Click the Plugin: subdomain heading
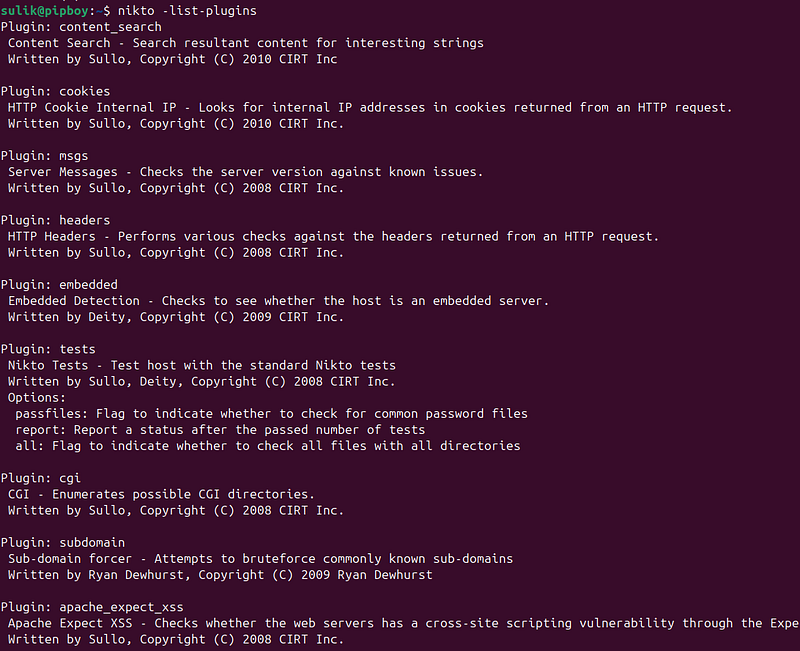The height and width of the screenshot is (651, 800). 63,542
